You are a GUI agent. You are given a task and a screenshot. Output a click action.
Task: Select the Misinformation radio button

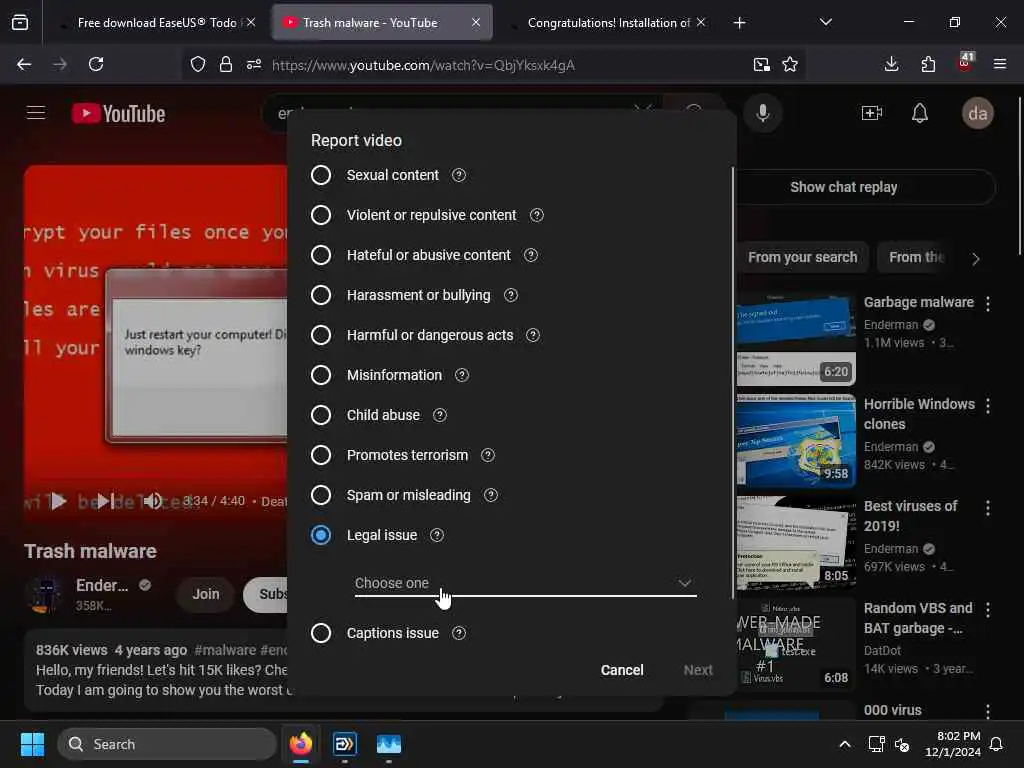(321, 375)
